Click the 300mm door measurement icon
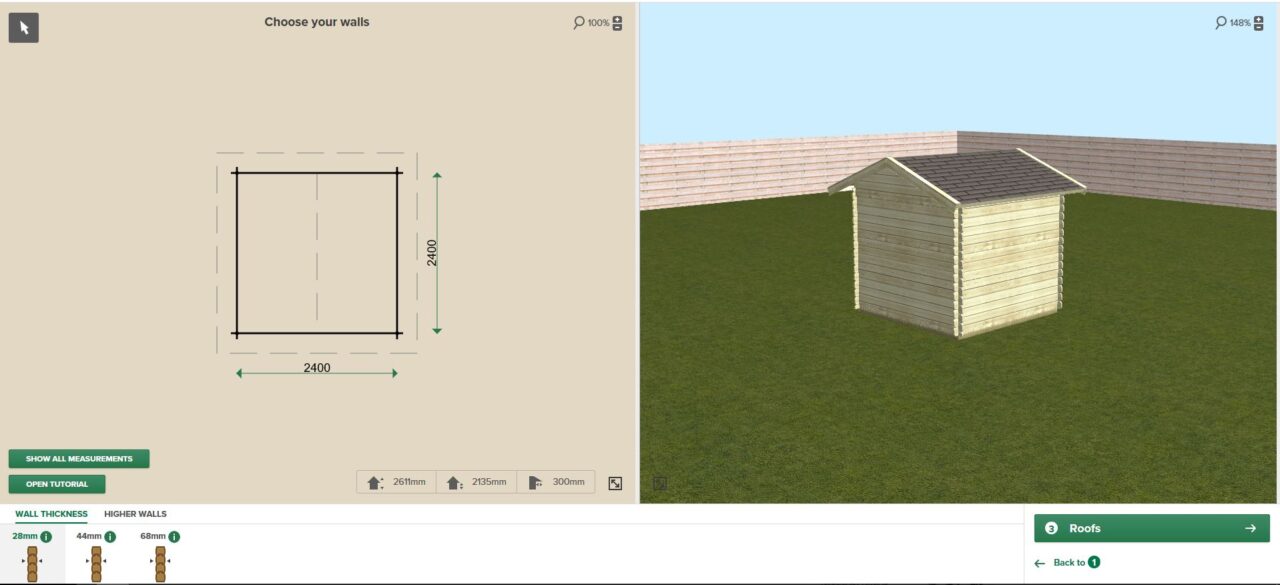The width and height of the screenshot is (1280, 585). pyautogui.click(x=532, y=481)
